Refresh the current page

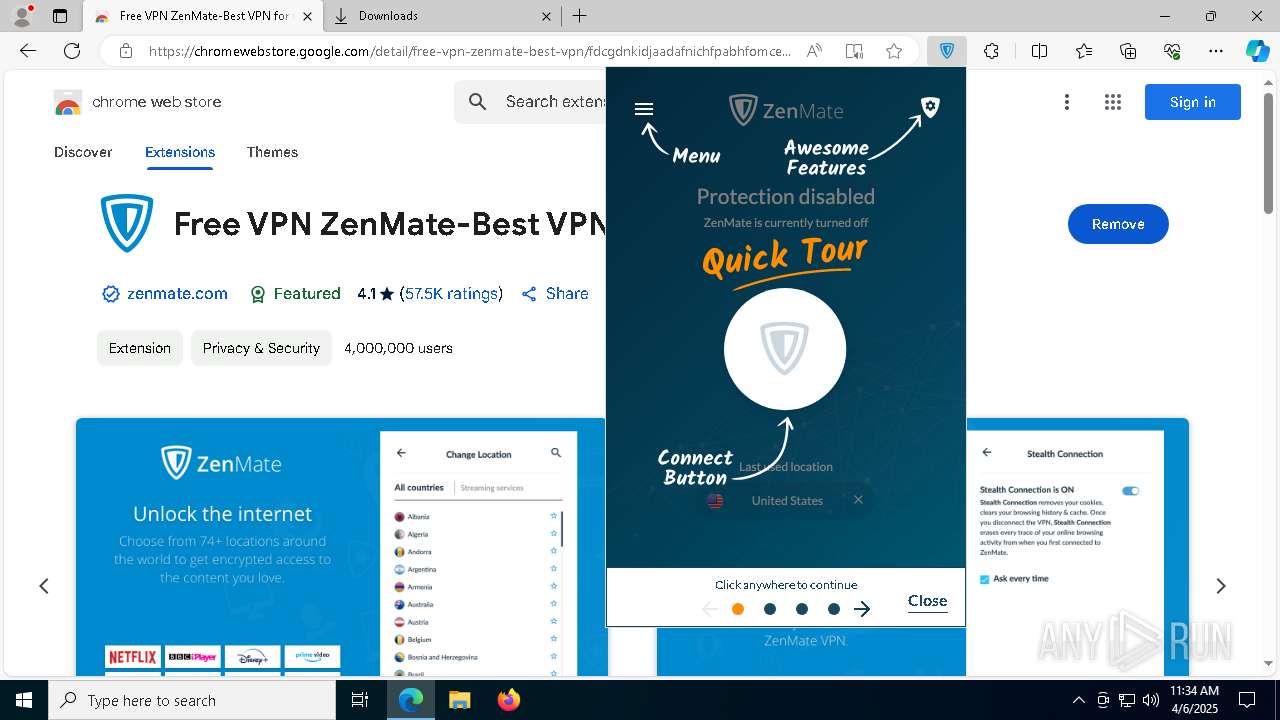click(x=72, y=51)
